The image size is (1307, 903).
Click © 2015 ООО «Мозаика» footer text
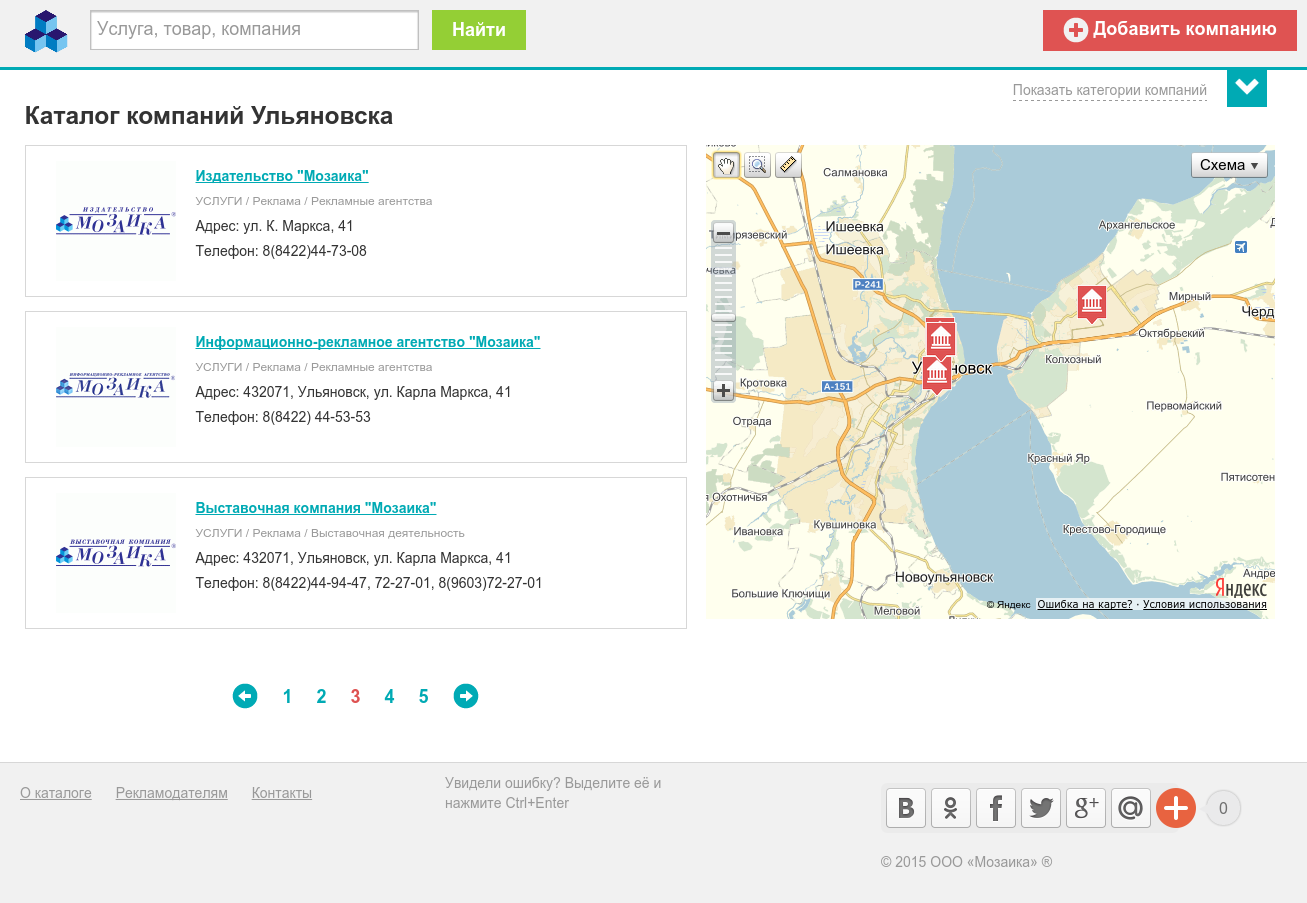pos(966,862)
